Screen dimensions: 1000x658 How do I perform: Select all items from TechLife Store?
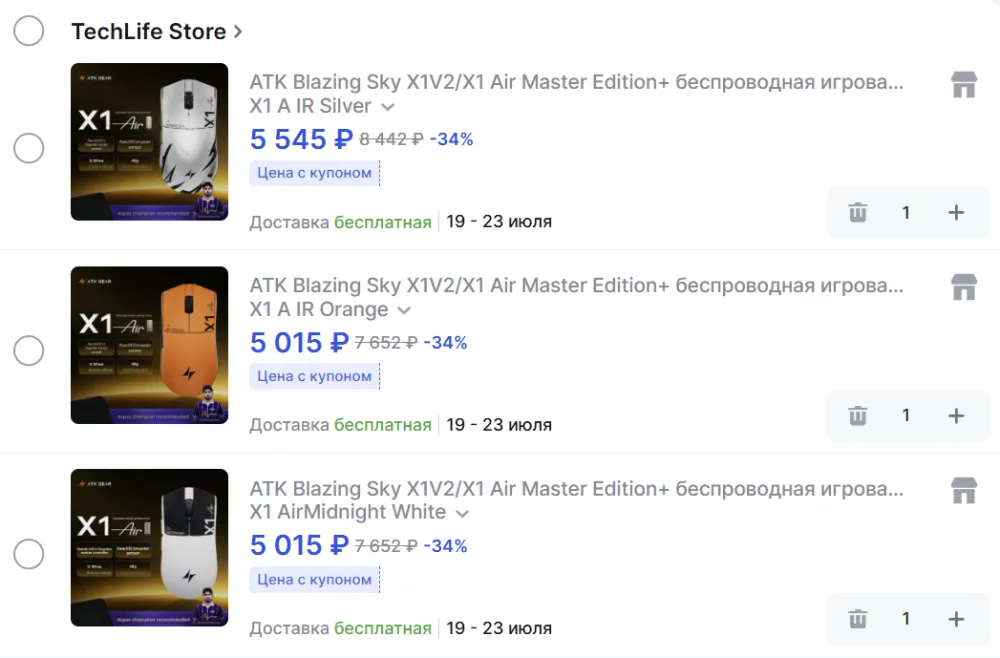(x=29, y=31)
